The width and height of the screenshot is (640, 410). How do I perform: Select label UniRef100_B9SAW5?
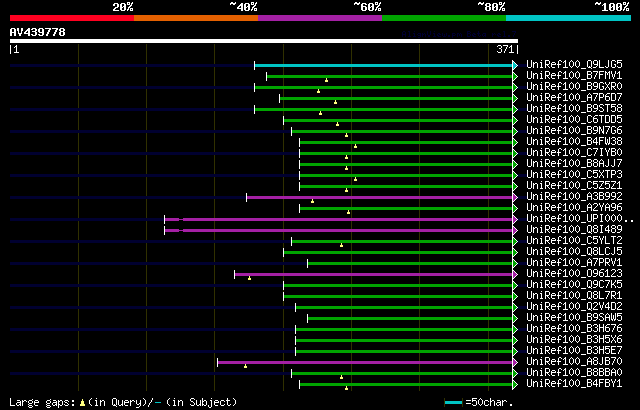tap(574, 318)
